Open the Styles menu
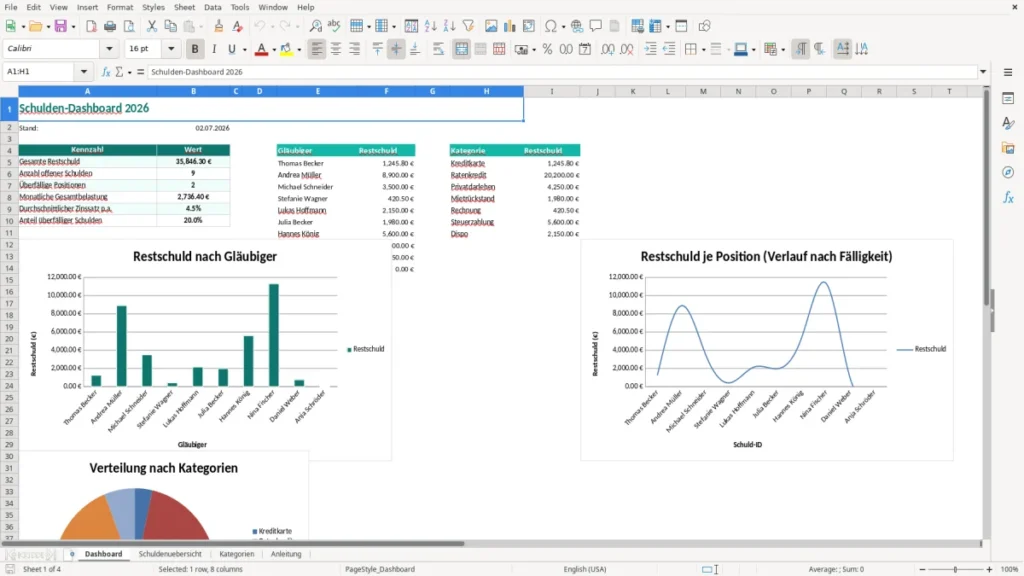This screenshot has height=576, width=1024. point(153,7)
